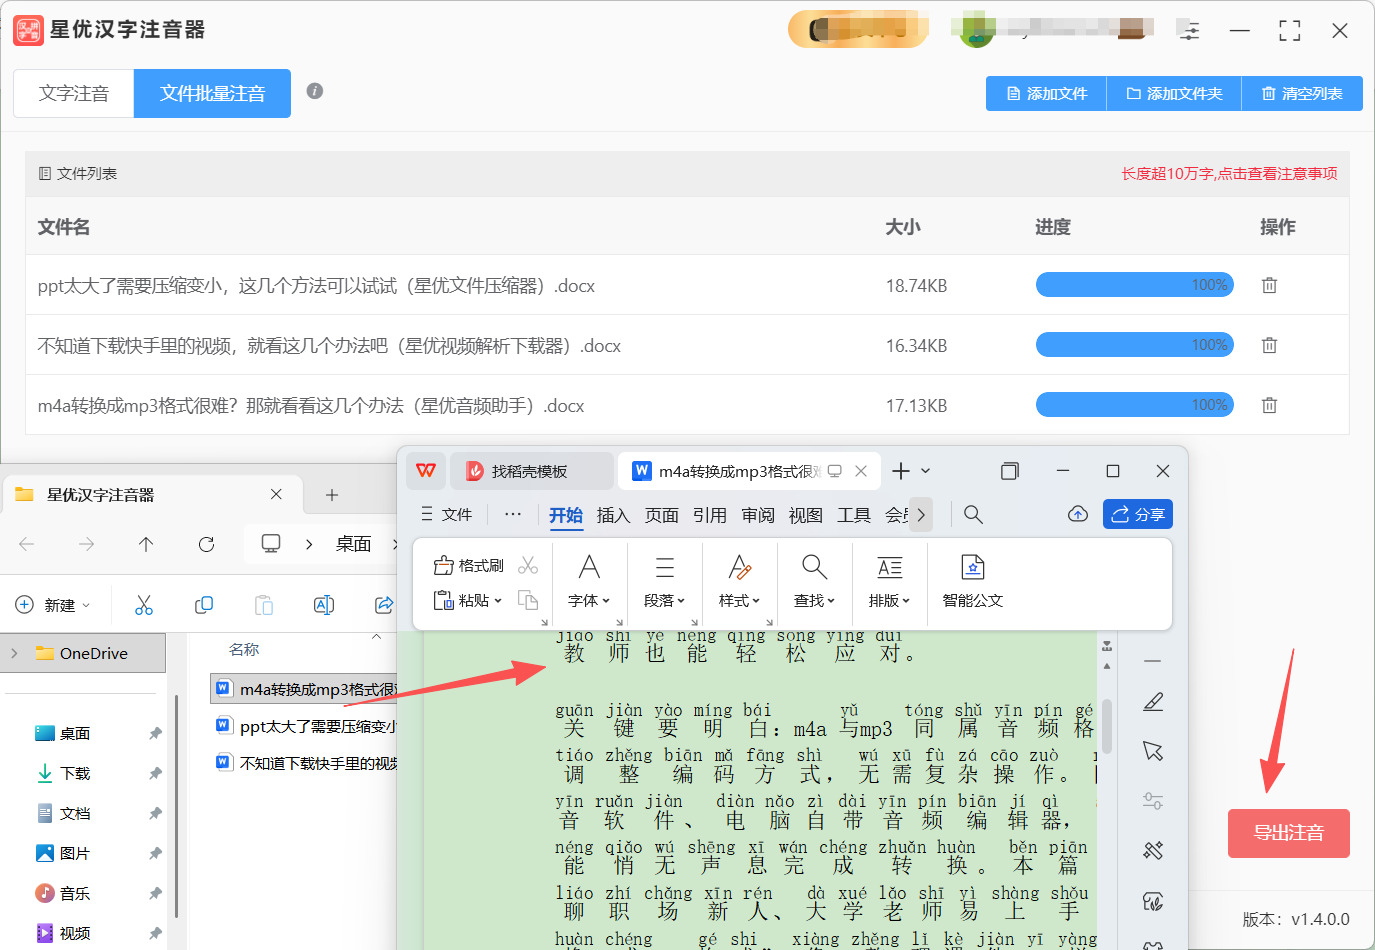Screen dimensions: 1375x950
Task: Open the 插入 ribbon tab
Action: (613, 515)
